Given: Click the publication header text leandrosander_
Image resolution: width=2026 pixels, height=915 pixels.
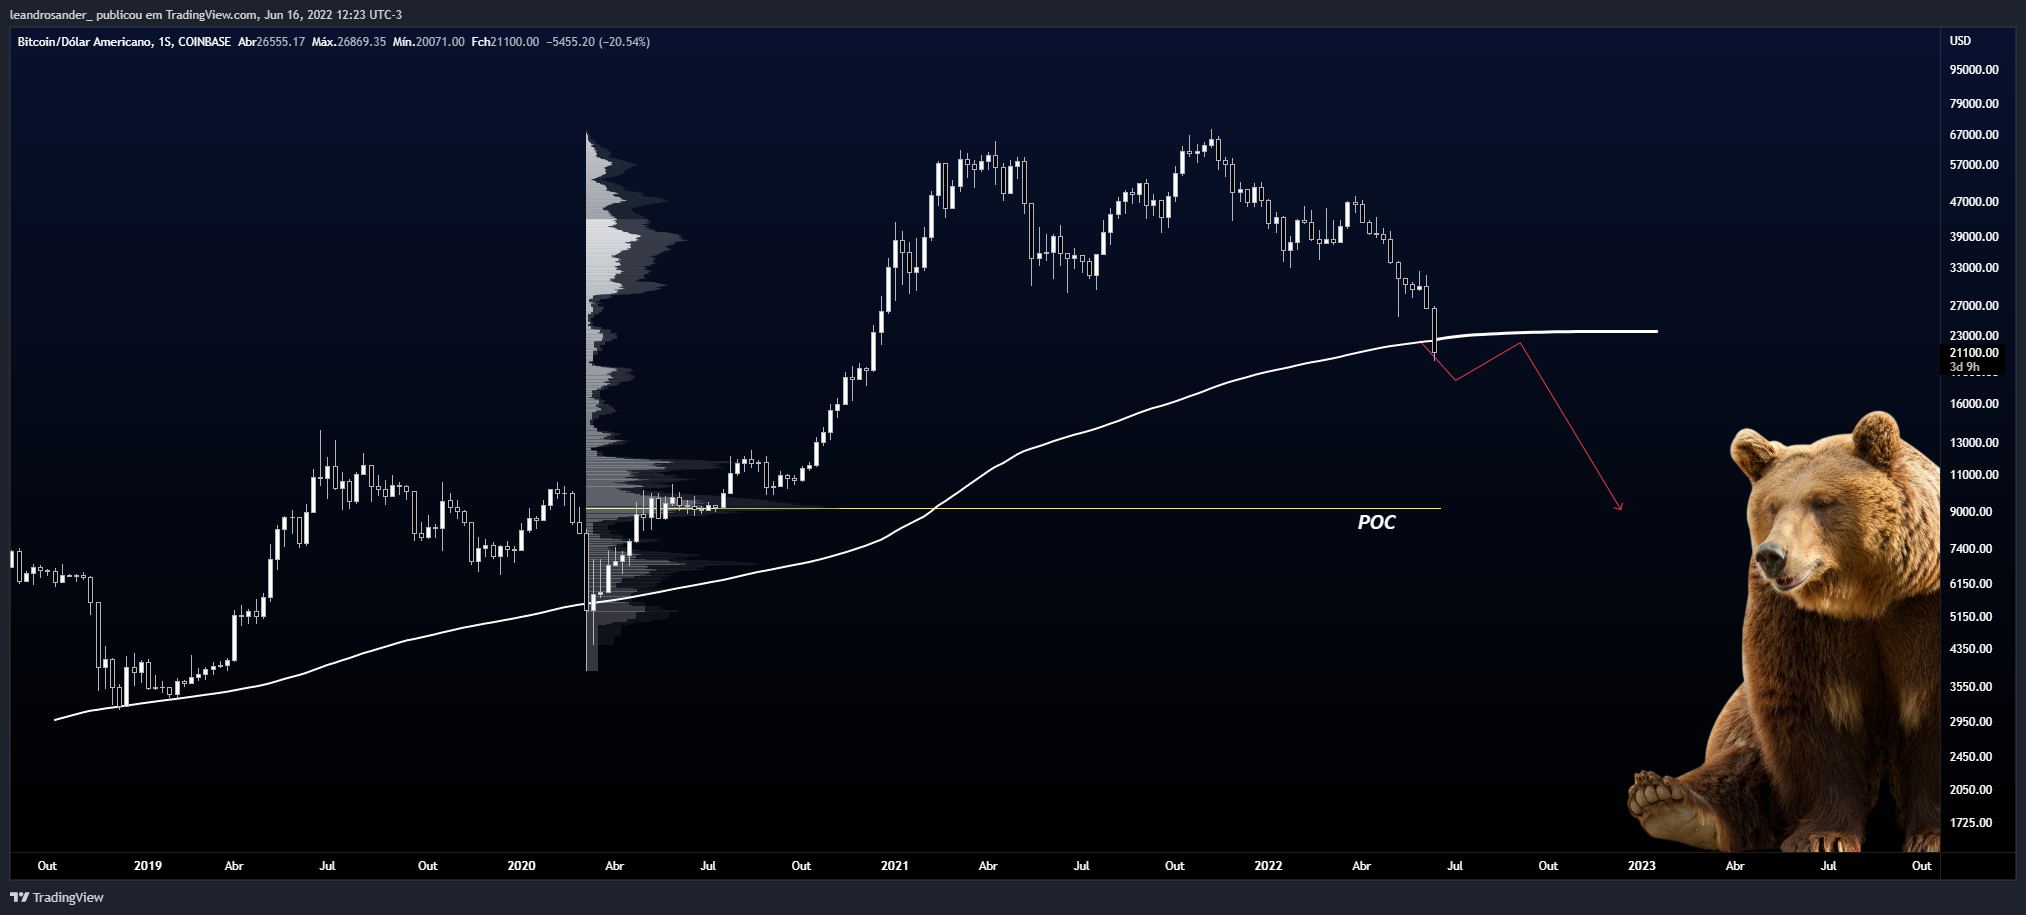Looking at the screenshot, I should tap(50, 15).
